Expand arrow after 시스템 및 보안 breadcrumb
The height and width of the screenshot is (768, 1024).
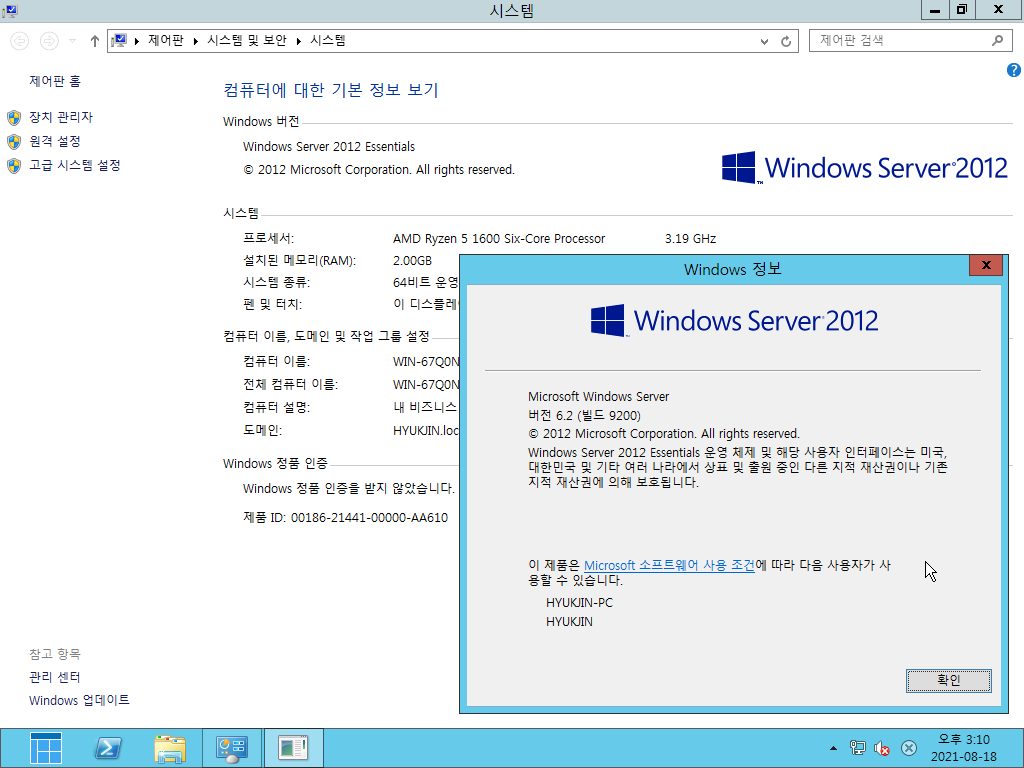(x=298, y=41)
